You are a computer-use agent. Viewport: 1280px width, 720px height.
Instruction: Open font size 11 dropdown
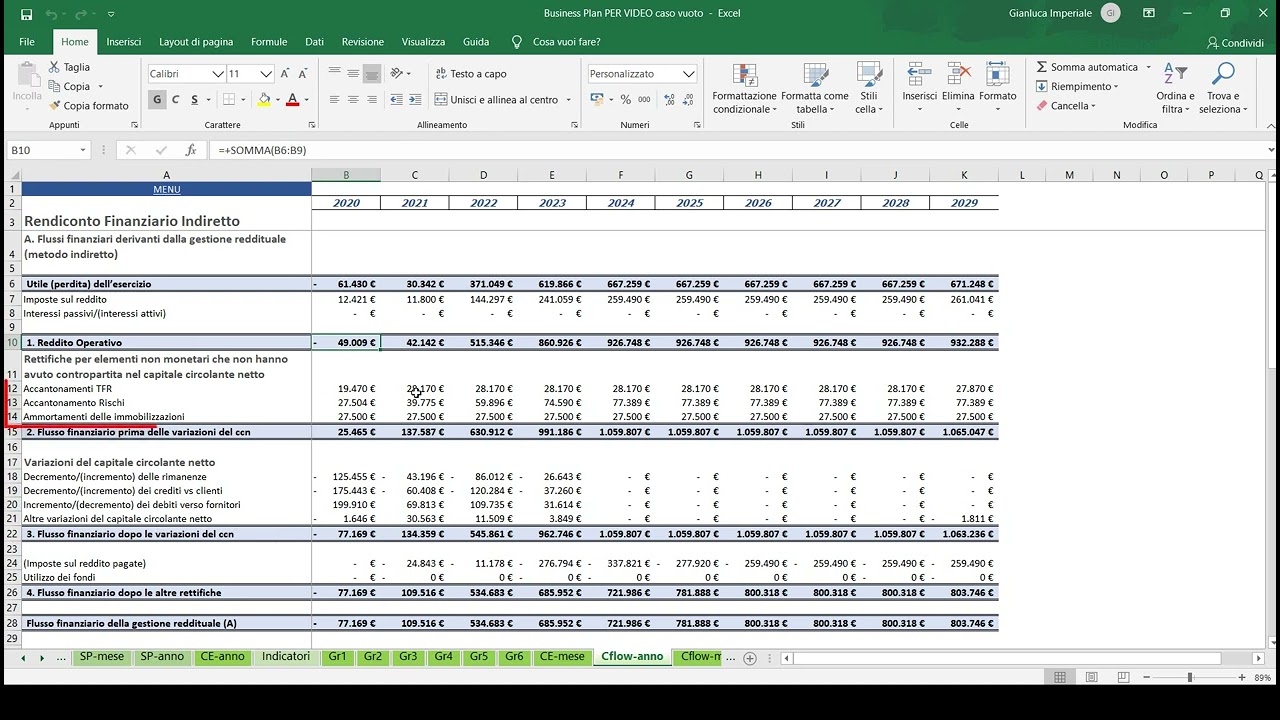[266, 74]
